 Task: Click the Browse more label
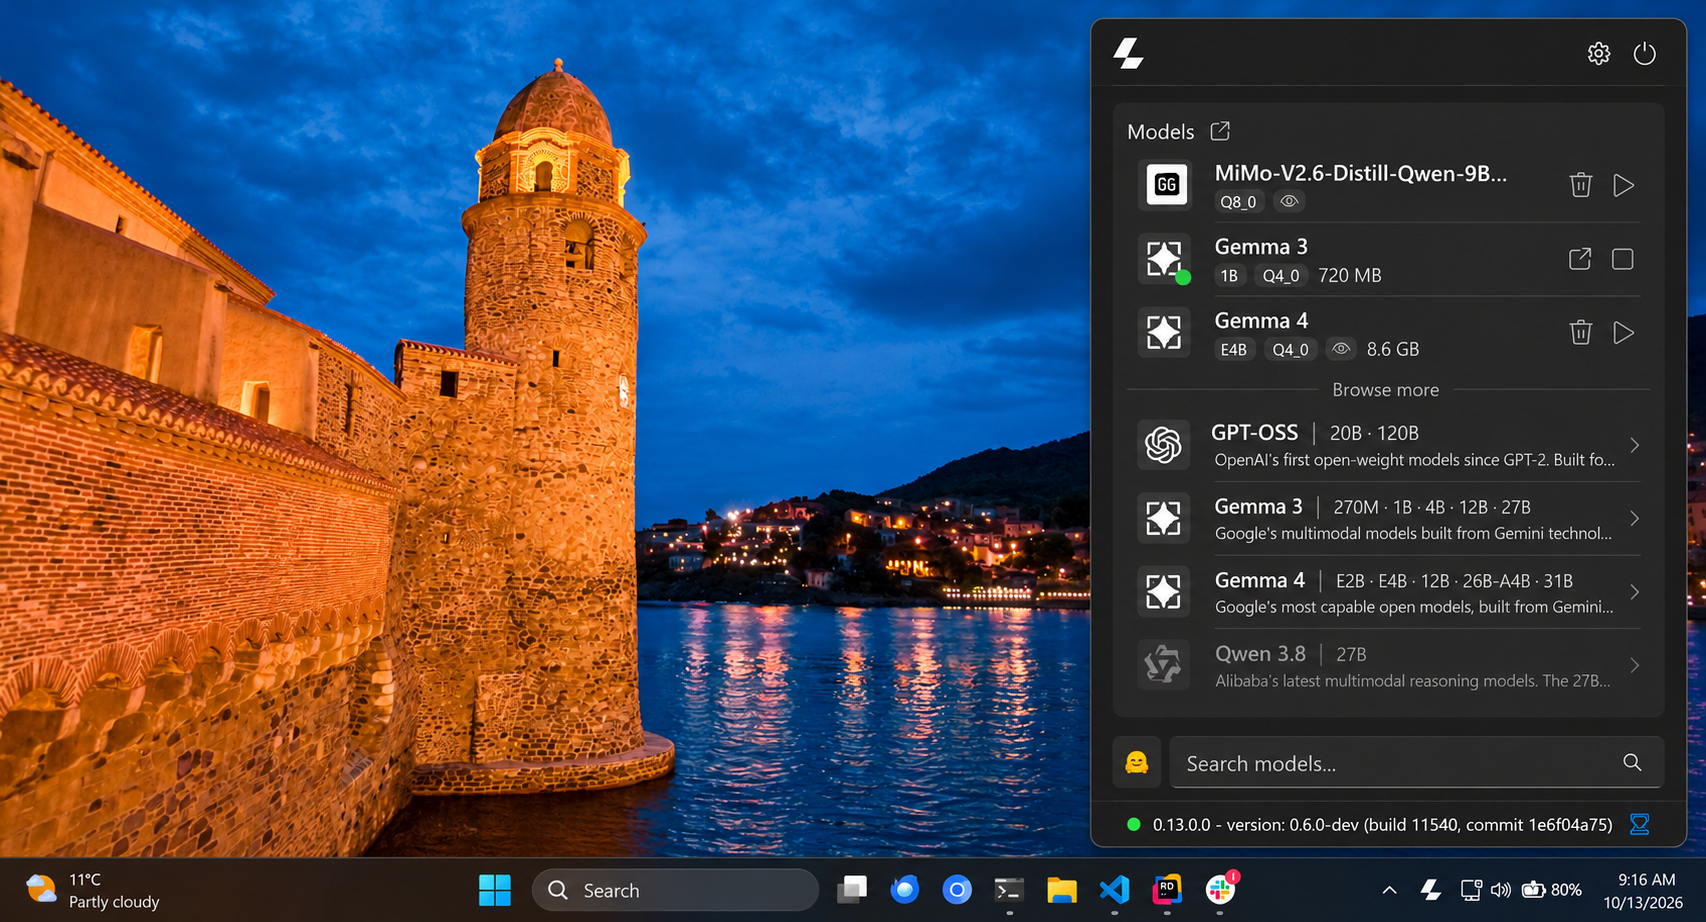tap(1385, 390)
